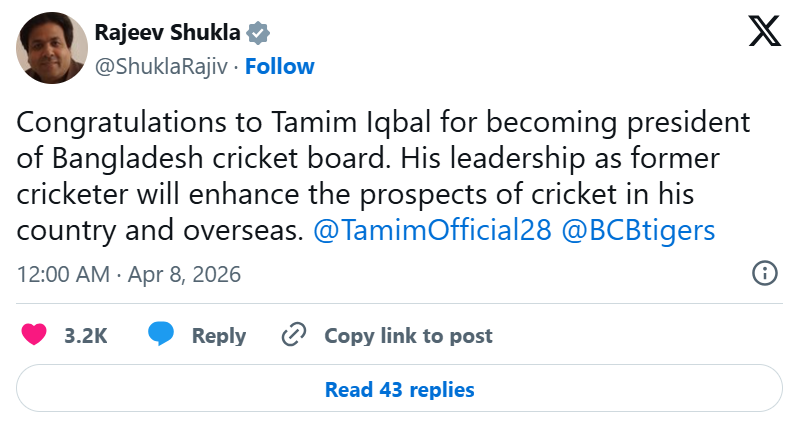Open the tweet info icon

(x=764, y=274)
